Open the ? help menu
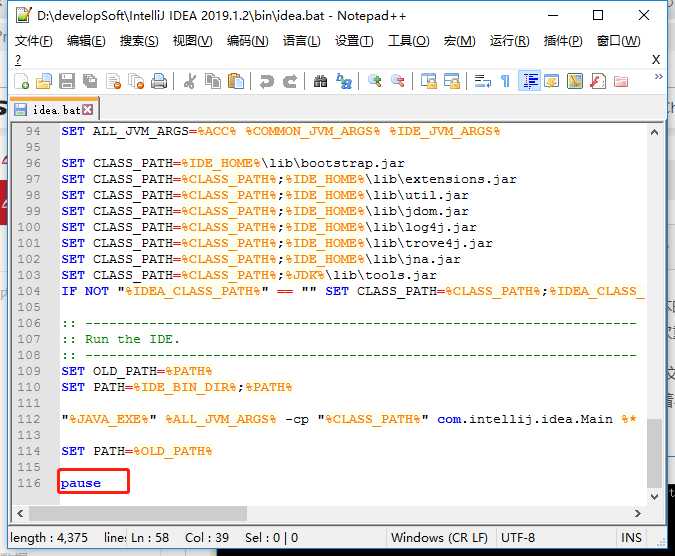The width and height of the screenshot is (675, 556). pos(18,60)
